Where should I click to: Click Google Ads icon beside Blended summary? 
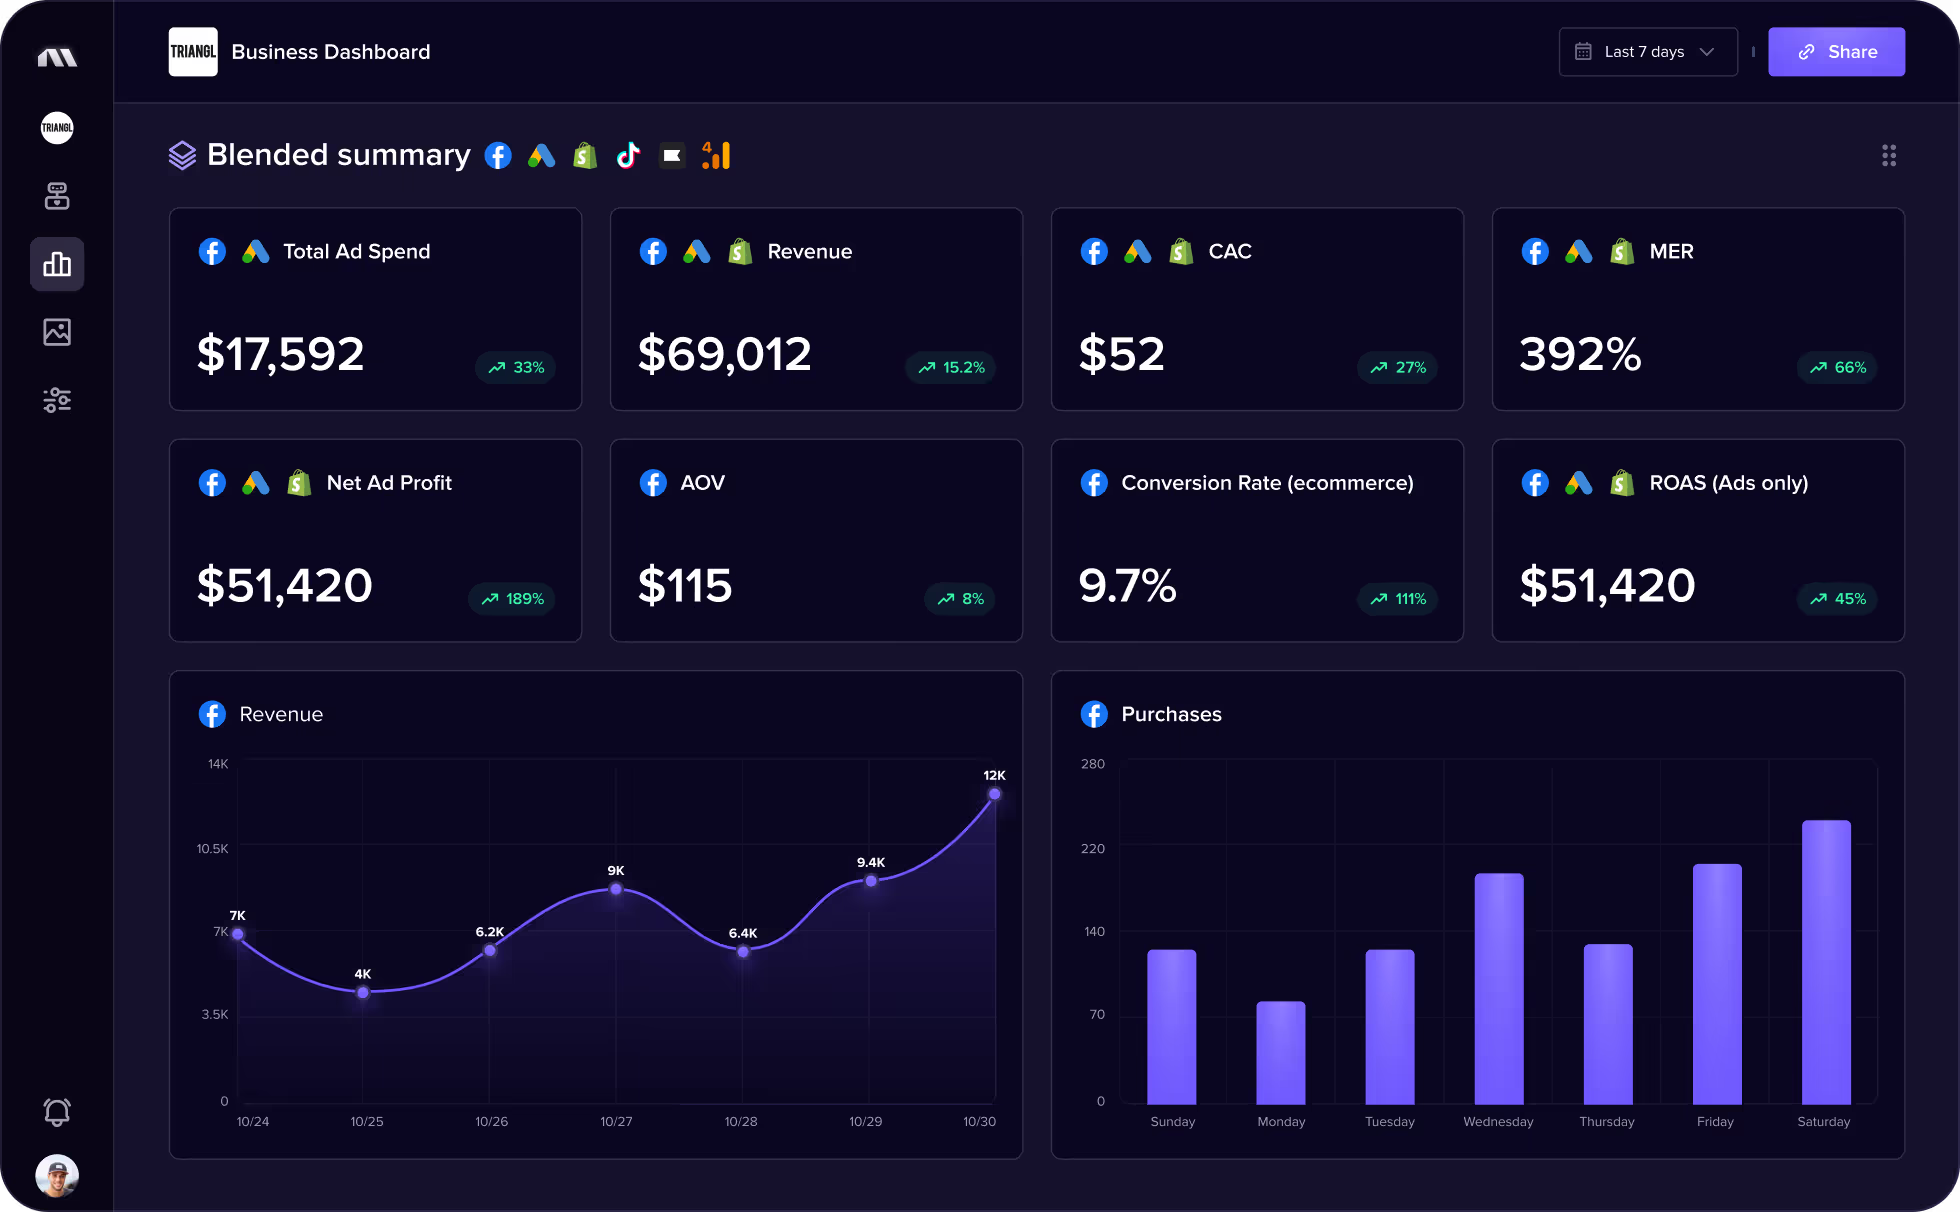click(x=541, y=155)
